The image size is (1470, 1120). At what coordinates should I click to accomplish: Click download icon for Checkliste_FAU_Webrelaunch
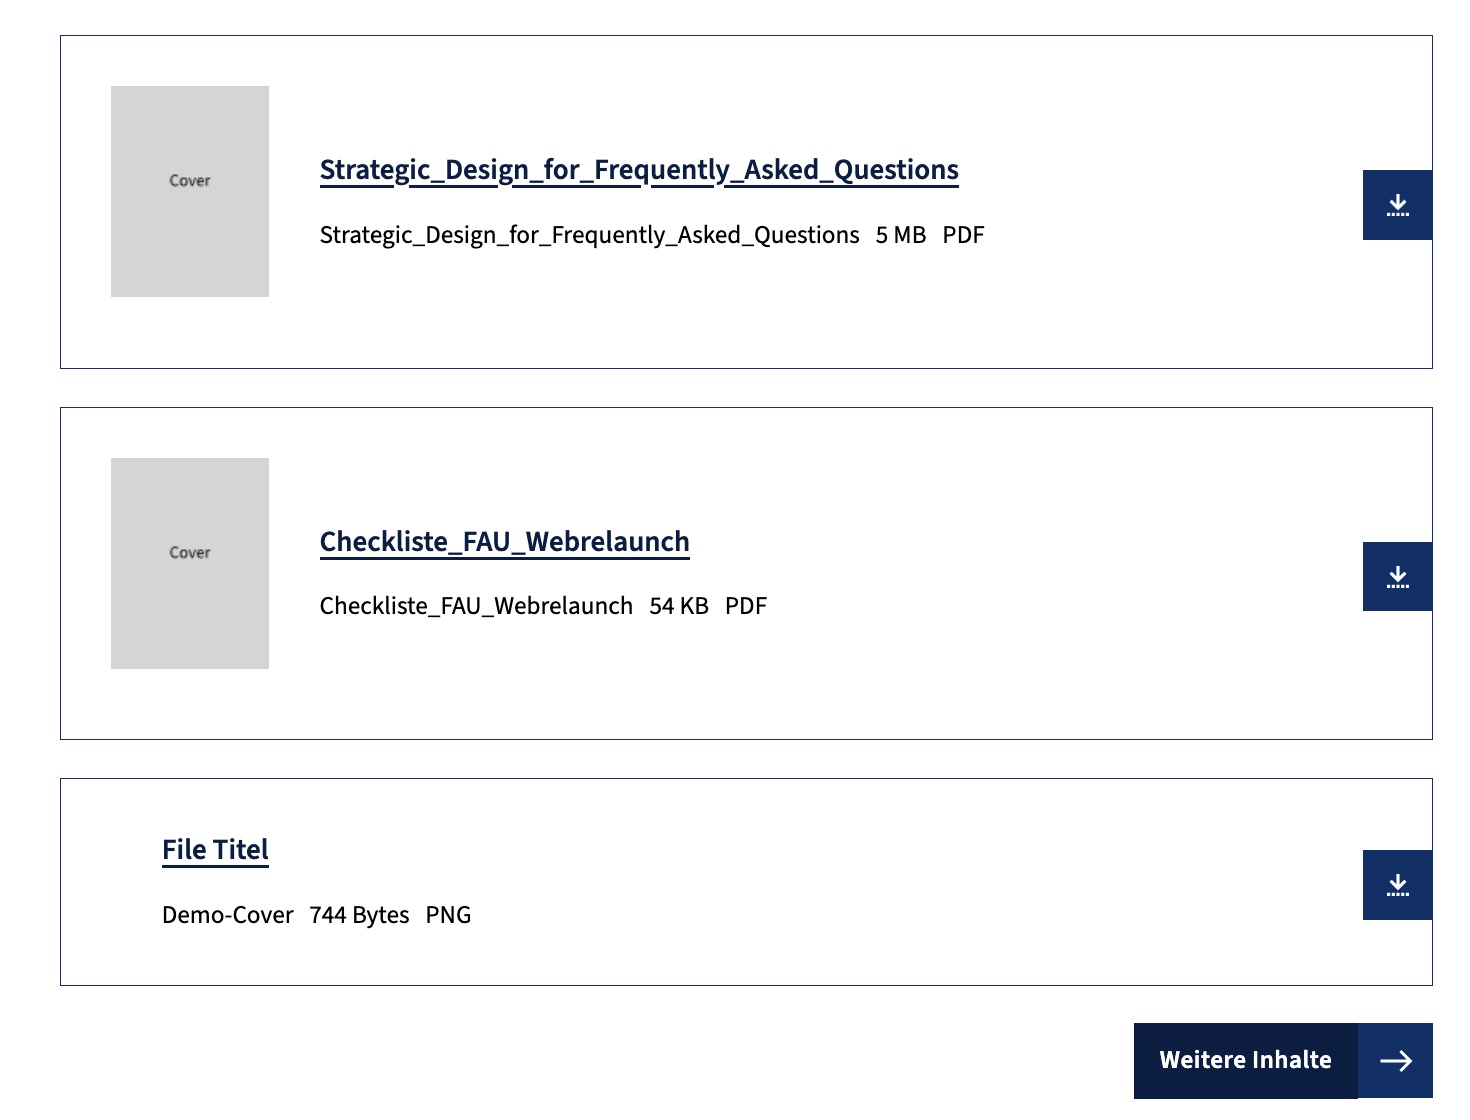pos(1397,577)
